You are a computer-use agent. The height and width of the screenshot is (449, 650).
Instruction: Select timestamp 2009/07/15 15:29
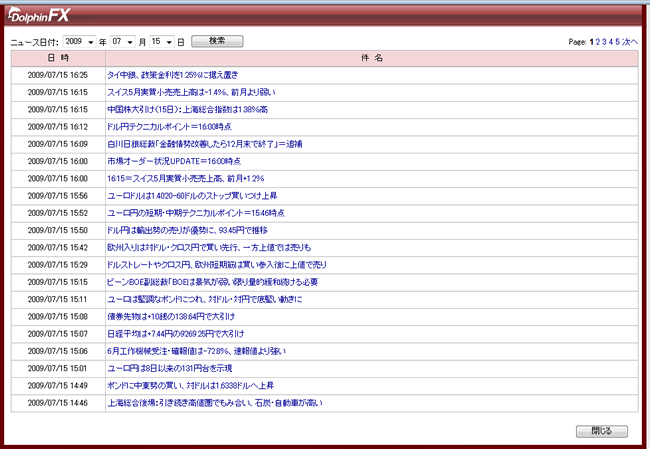pyautogui.click(x=58, y=265)
